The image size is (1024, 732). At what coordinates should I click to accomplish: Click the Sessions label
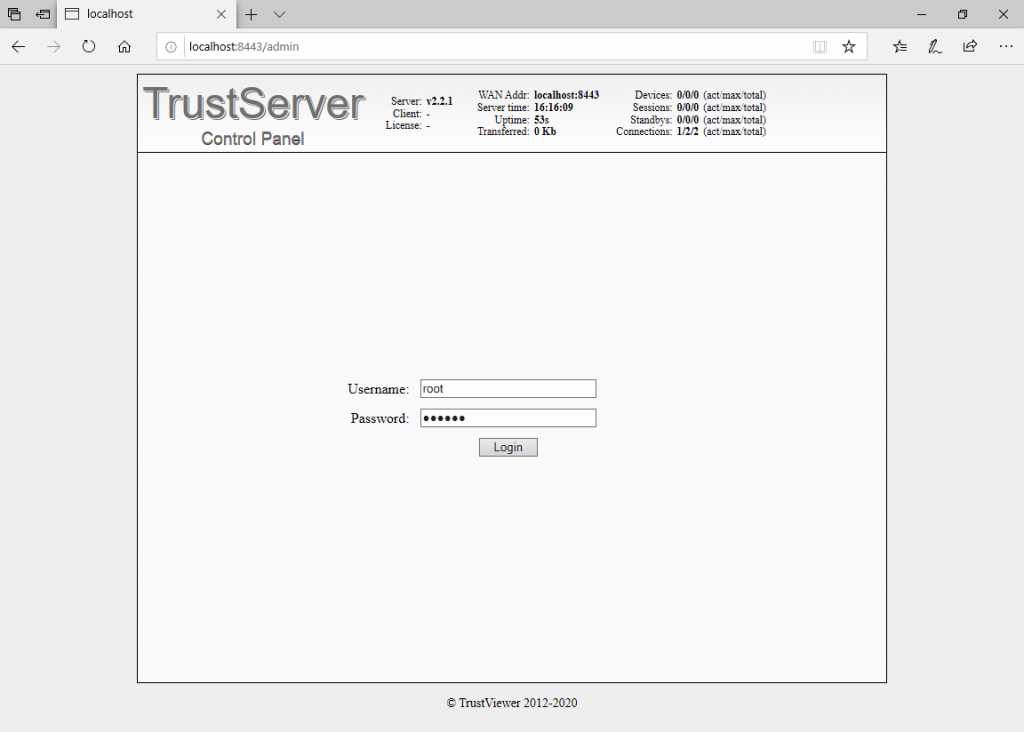coord(652,107)
